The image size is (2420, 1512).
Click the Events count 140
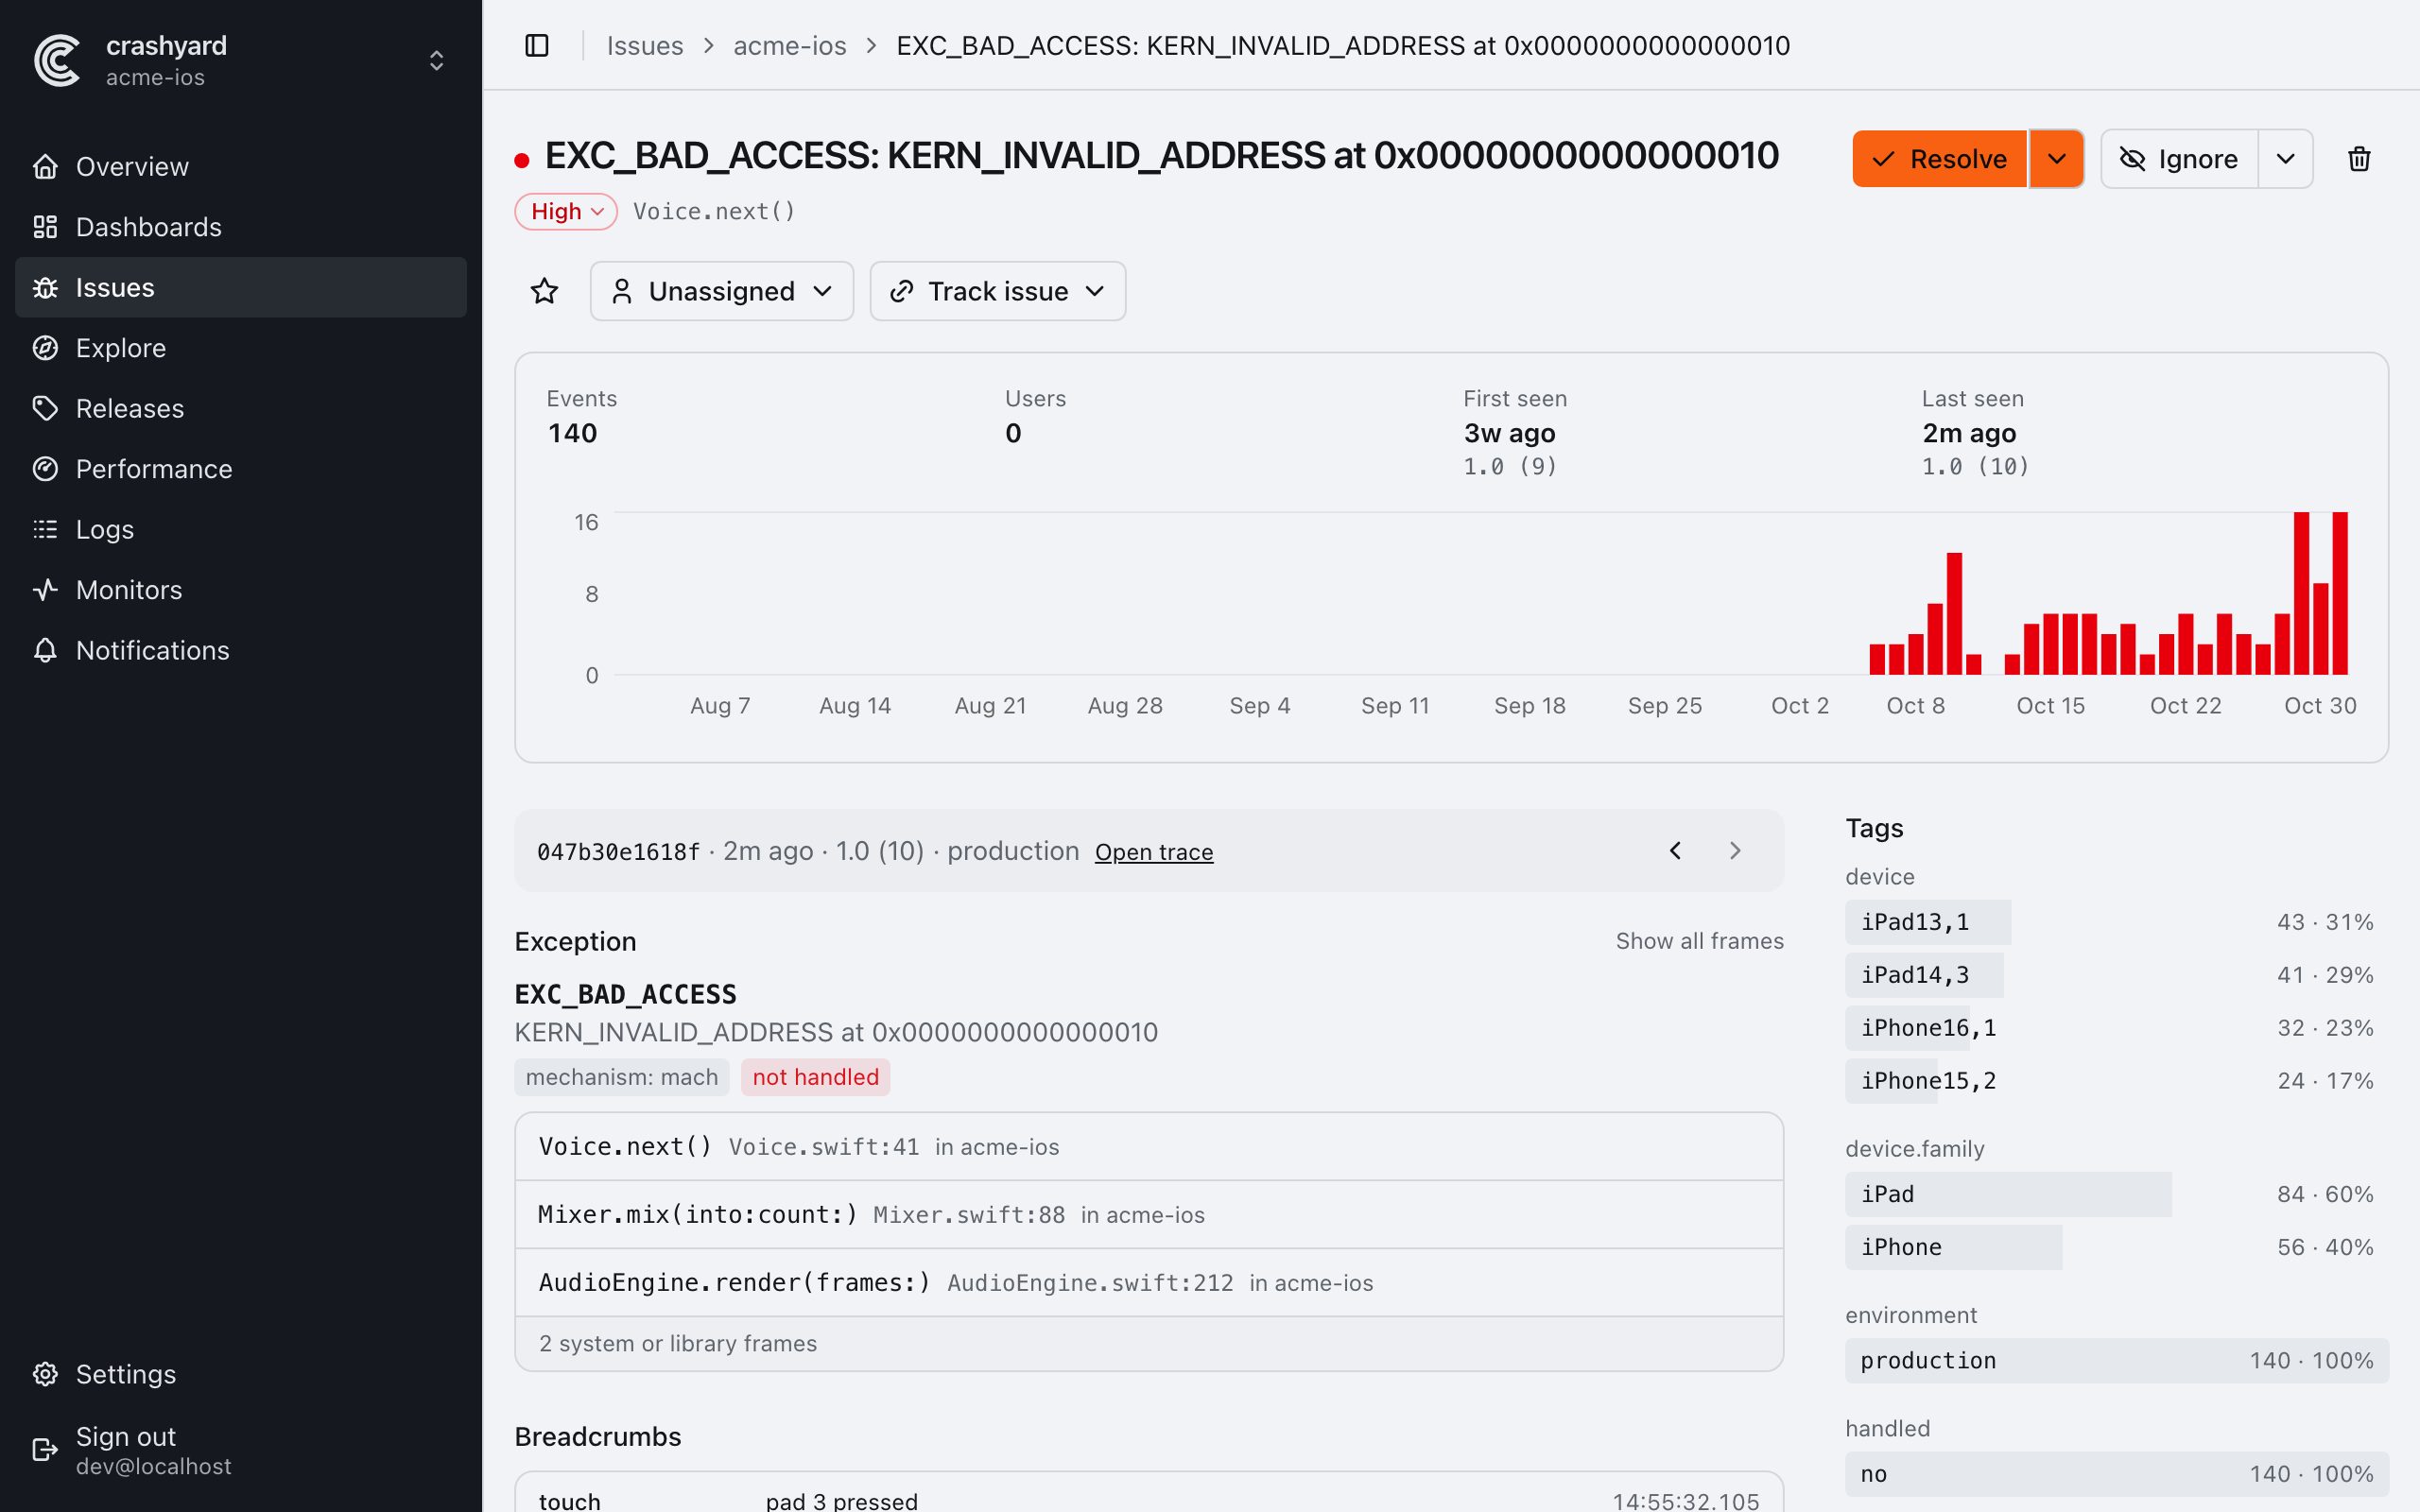coord(572,433)
